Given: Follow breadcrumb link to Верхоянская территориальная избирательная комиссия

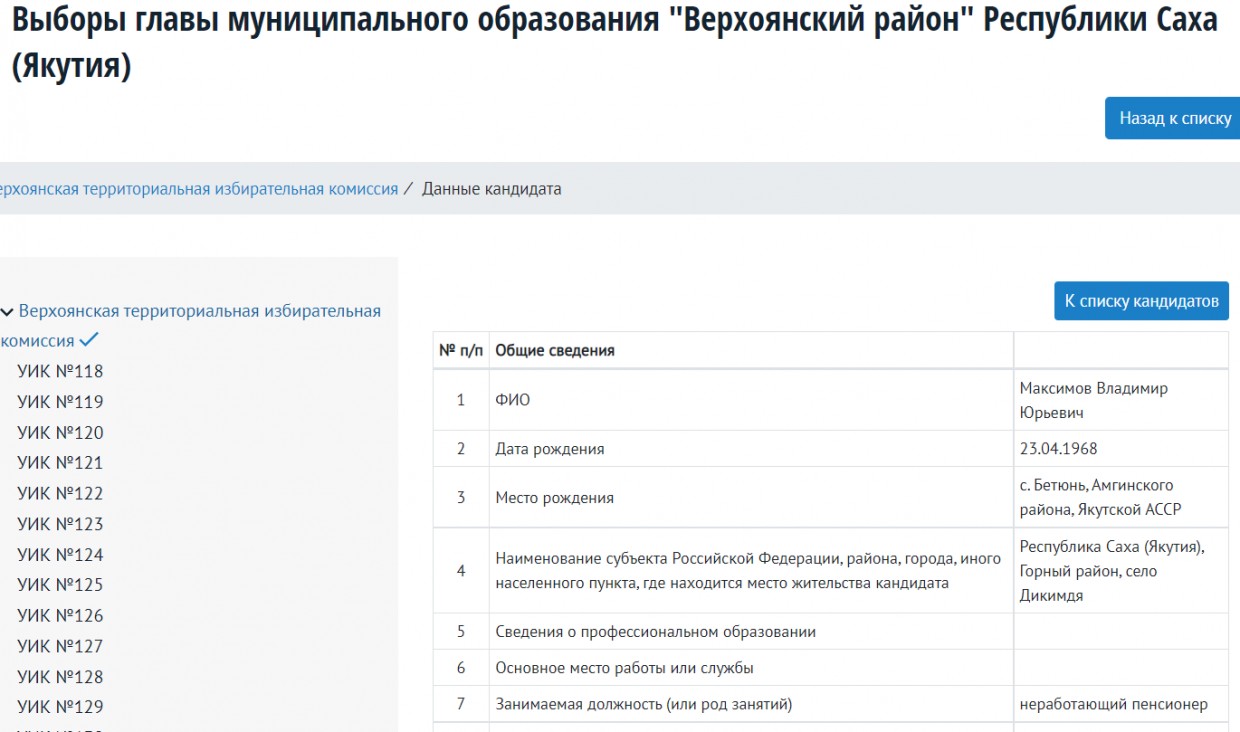Looking at the screenshot, I should pos(199,189).
